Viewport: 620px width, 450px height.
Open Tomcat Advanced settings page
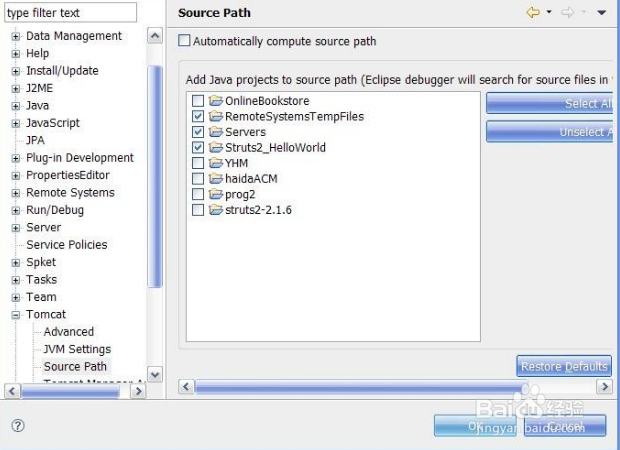tap(68, 332)
